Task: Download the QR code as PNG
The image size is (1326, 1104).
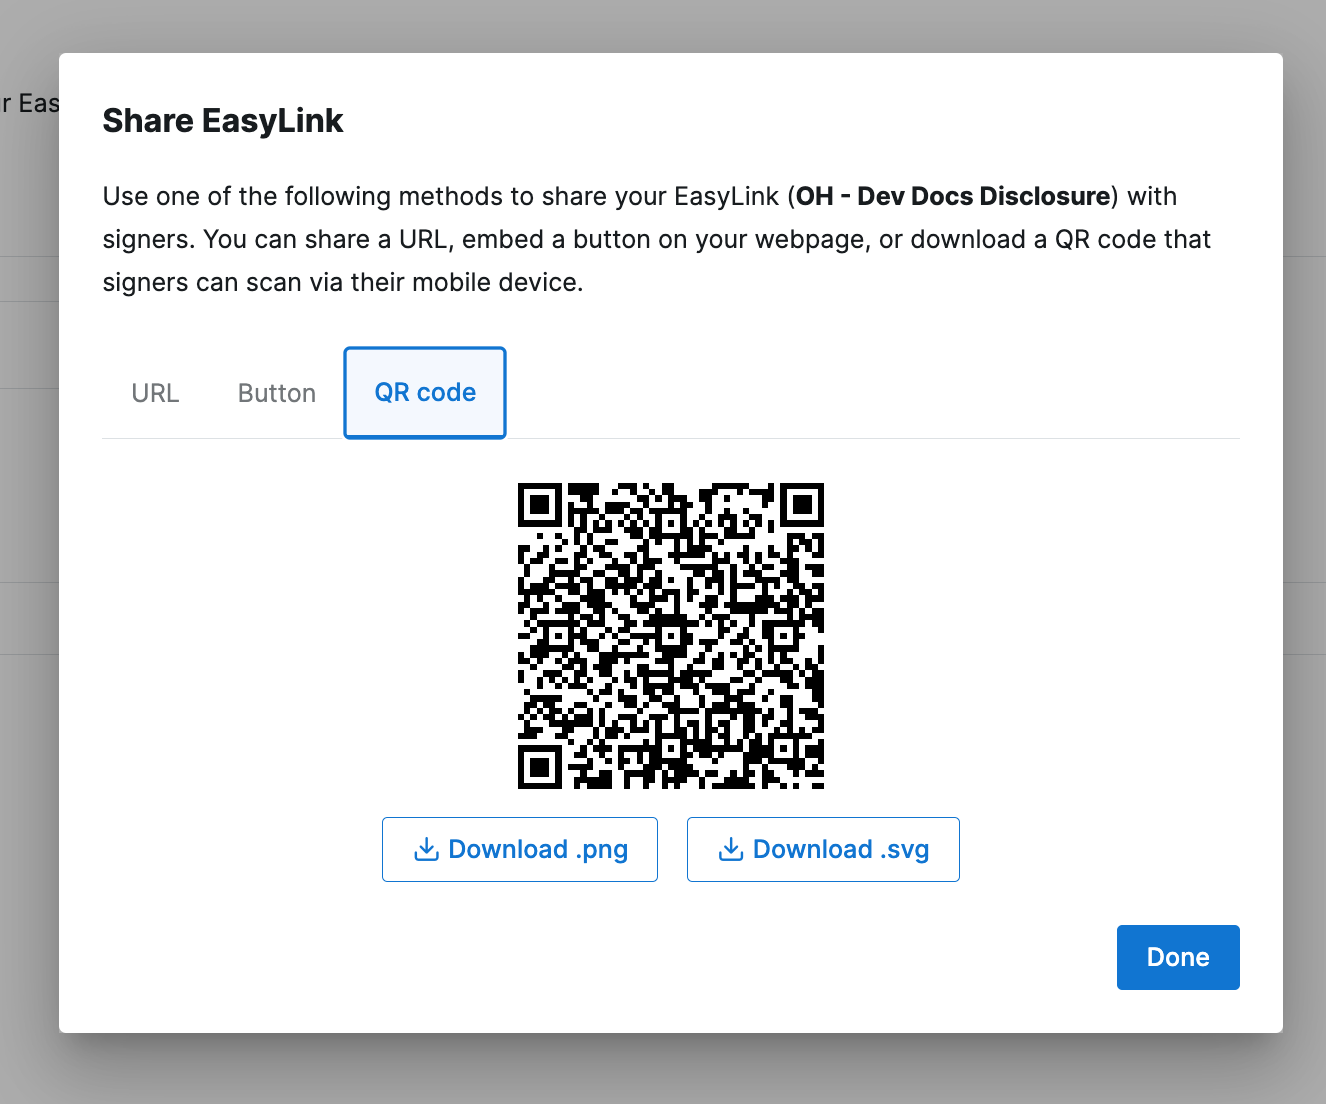Action: point(519,849)
